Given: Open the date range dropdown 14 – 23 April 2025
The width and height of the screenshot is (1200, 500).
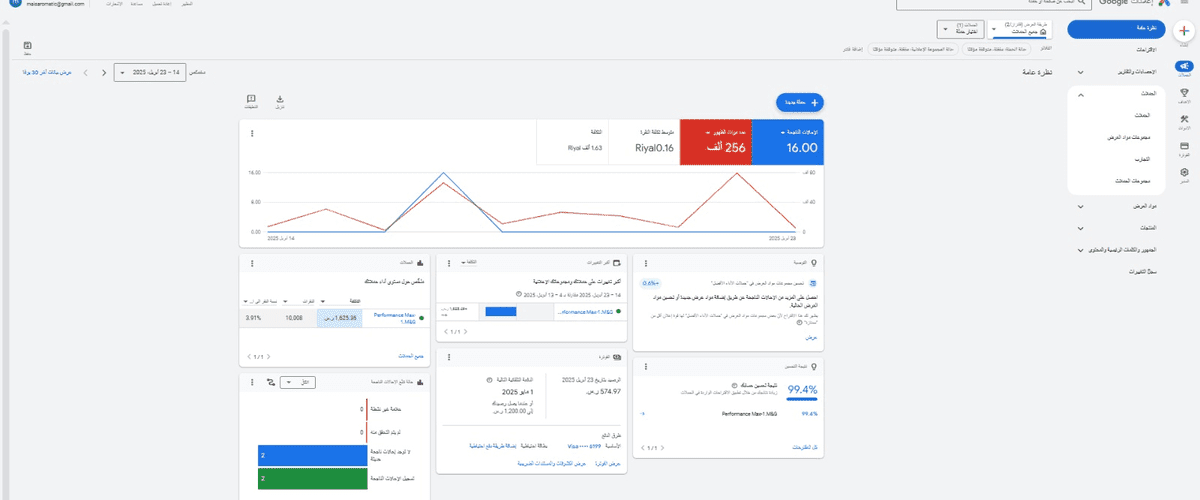Looking at the screenshot, I should 150,72.
